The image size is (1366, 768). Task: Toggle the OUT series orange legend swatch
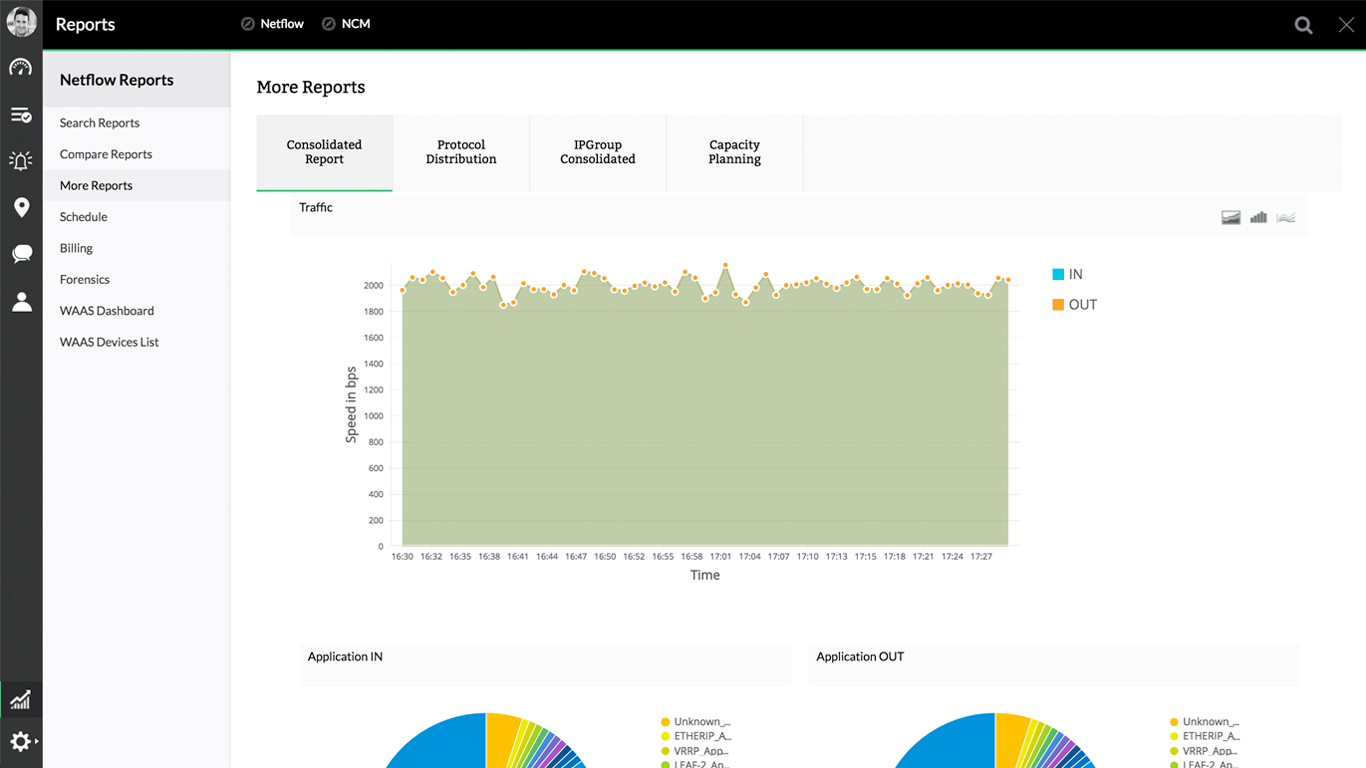1058,305
